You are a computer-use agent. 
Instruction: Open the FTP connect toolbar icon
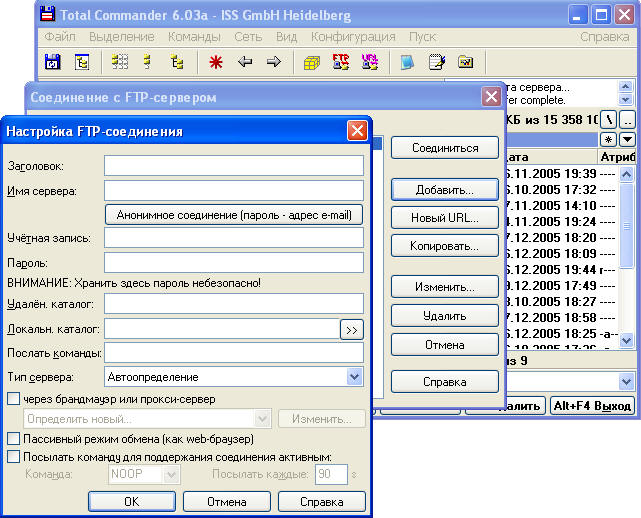(x=341, y=62)
